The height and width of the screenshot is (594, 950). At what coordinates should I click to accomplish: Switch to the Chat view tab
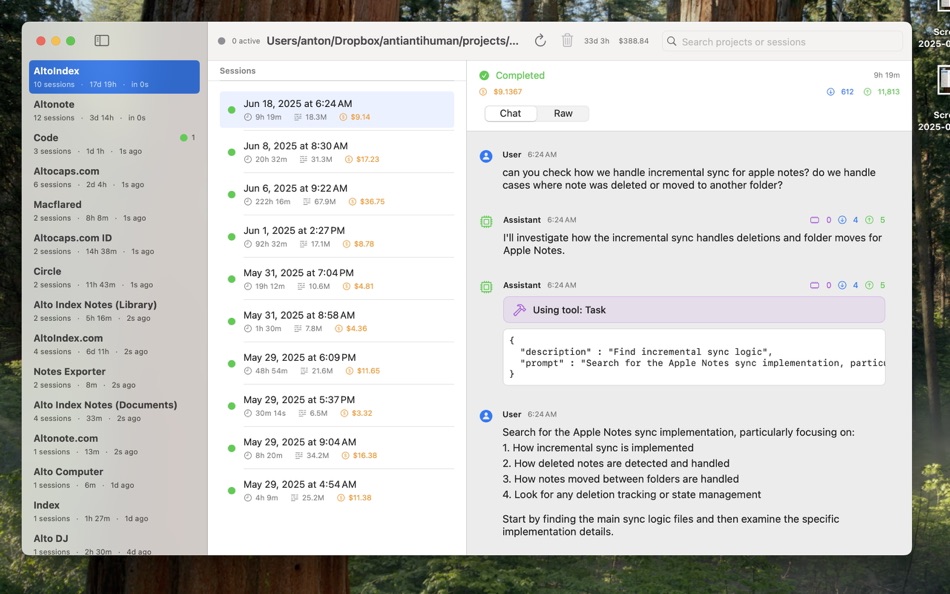(x=510, y=113)
